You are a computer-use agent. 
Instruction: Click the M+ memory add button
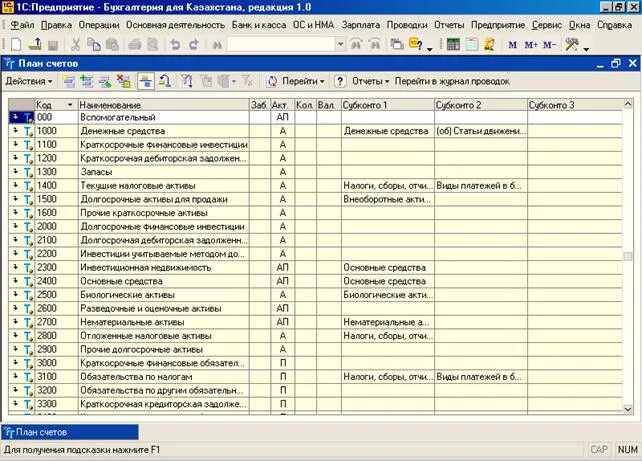[531, 45]
